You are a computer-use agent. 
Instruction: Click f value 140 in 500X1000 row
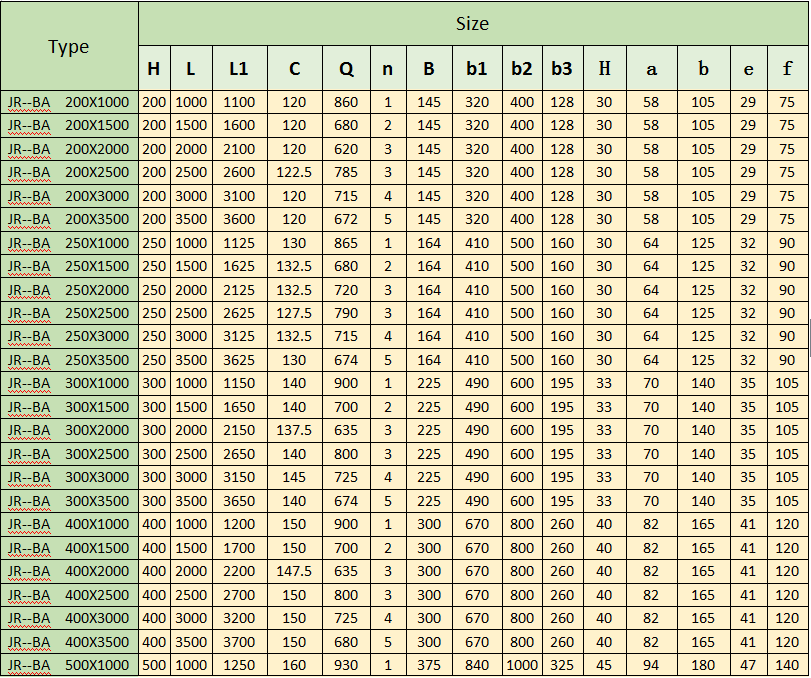pos(788,665)
